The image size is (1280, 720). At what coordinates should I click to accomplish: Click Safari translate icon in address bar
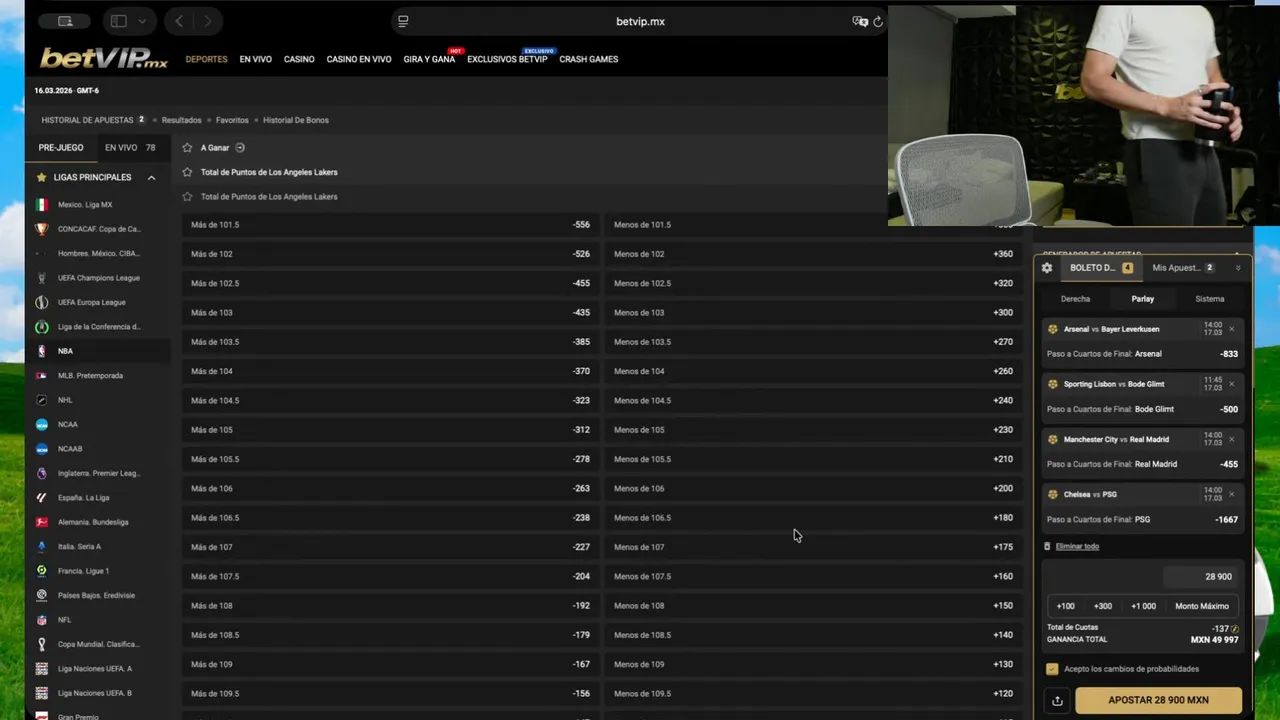pyautogui.click(x=859, y=21)
